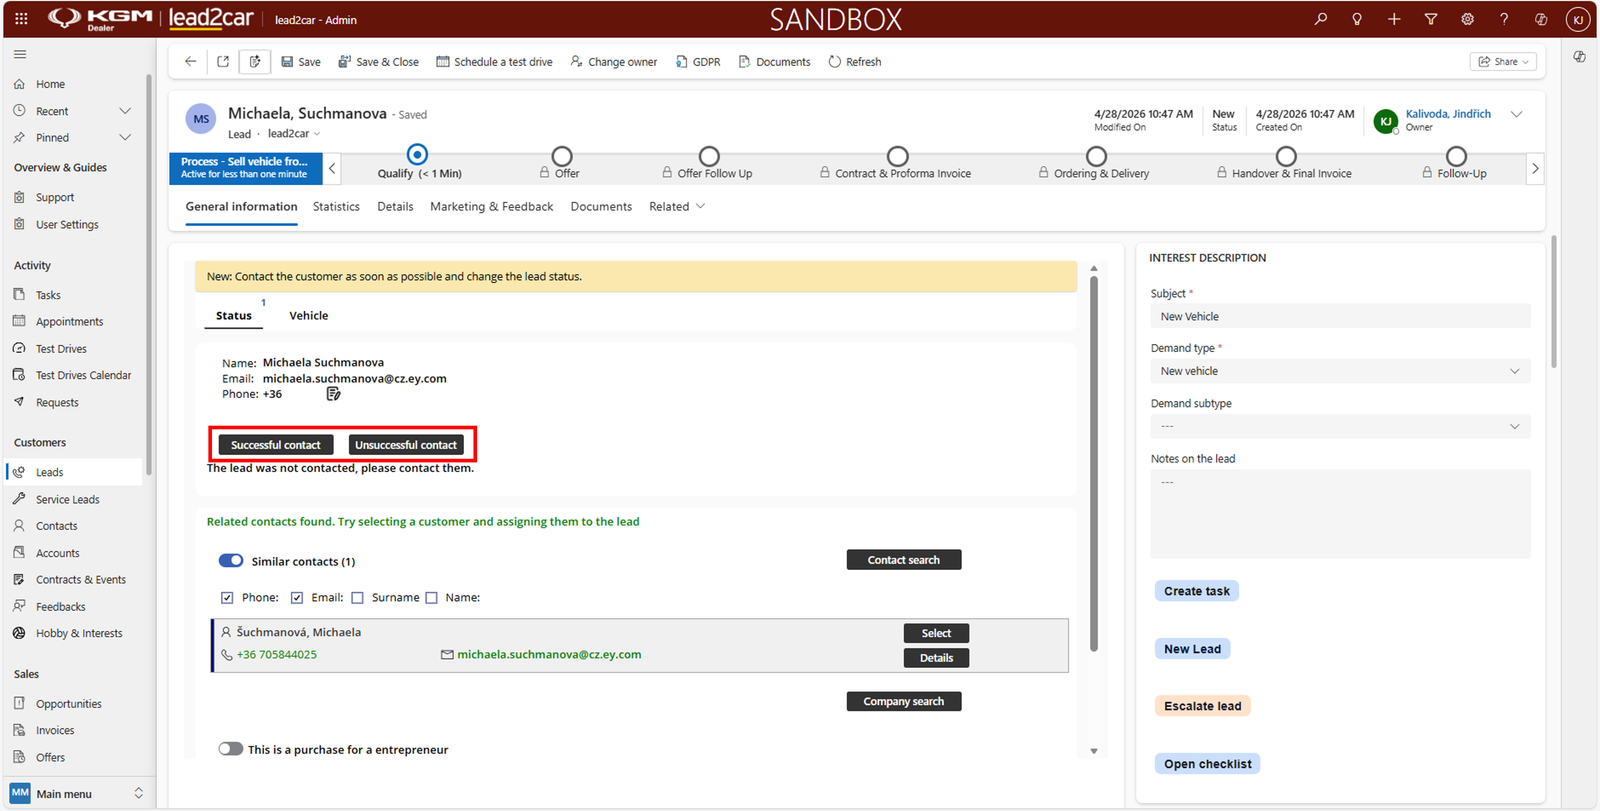
Task: Click the GDPR command
Action: 698,62
